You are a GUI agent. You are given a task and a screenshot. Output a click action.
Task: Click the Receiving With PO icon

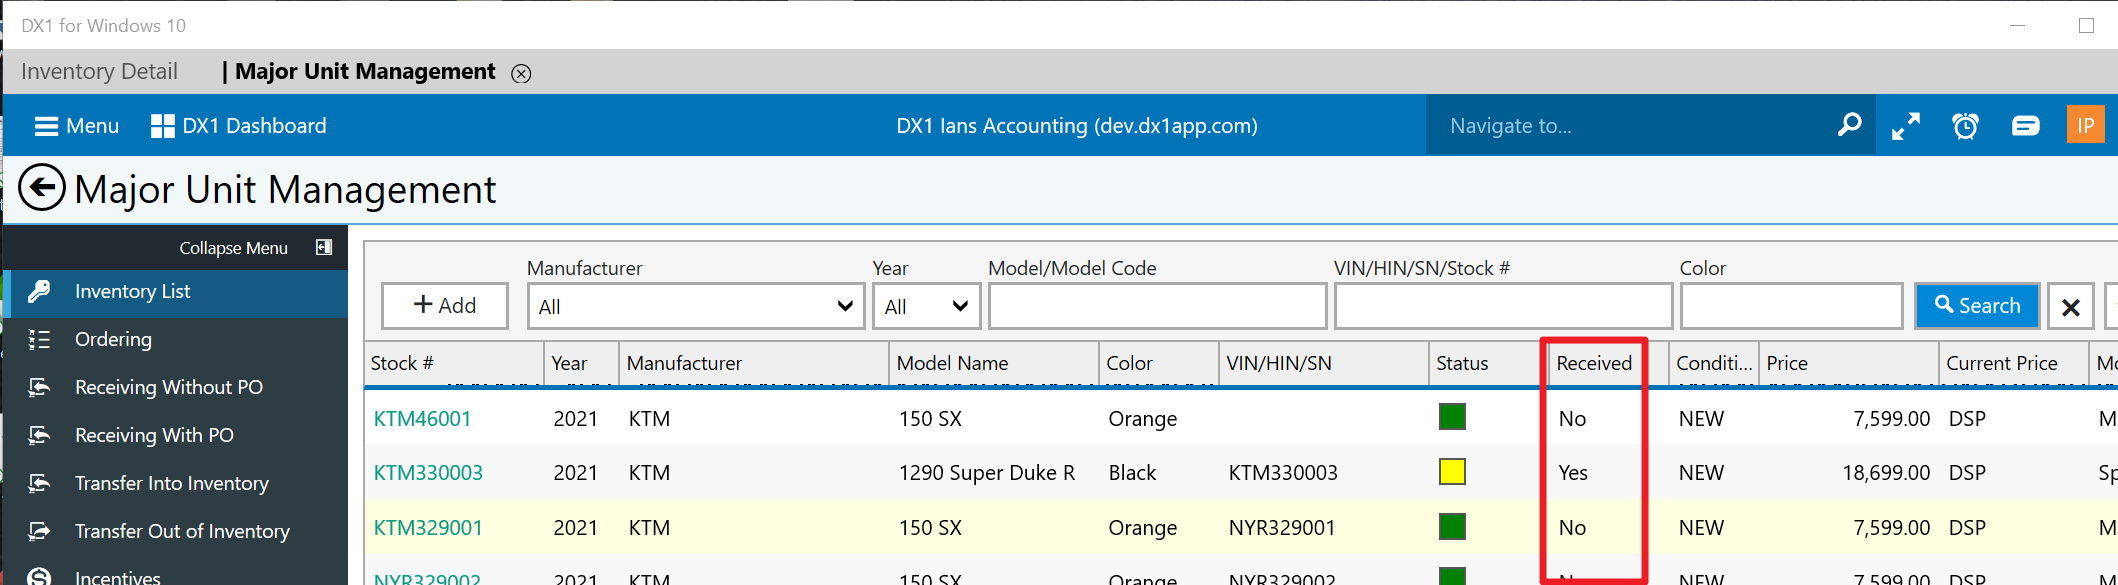[39, 435]
